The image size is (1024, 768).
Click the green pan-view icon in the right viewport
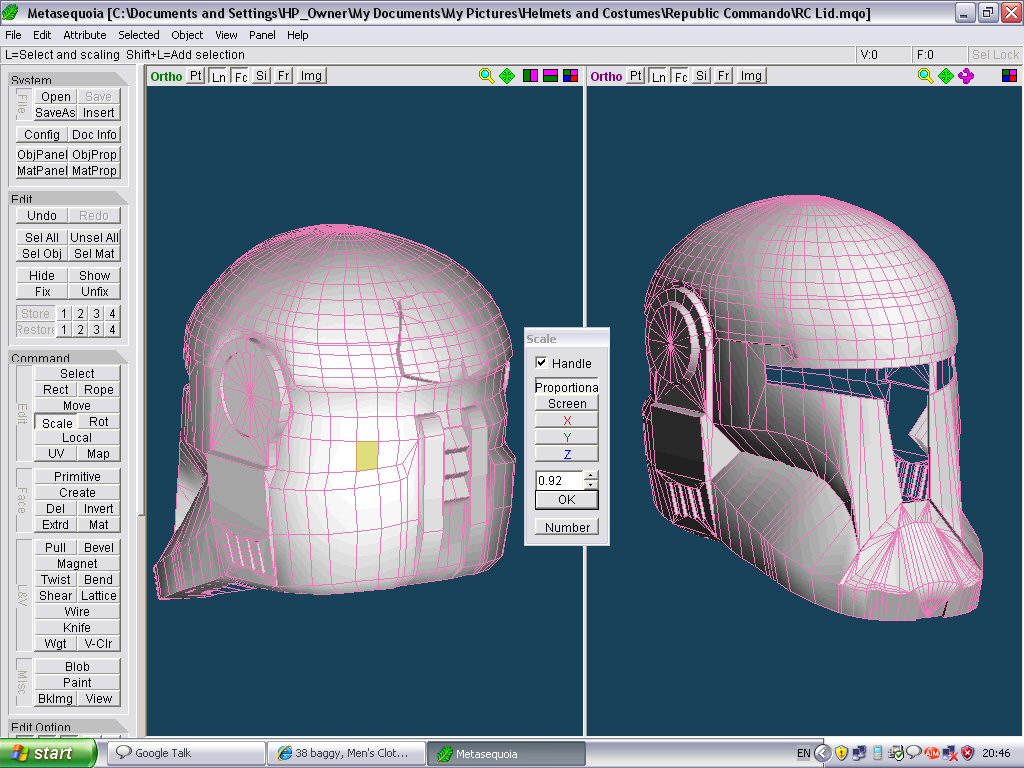(x=946, y=76)
